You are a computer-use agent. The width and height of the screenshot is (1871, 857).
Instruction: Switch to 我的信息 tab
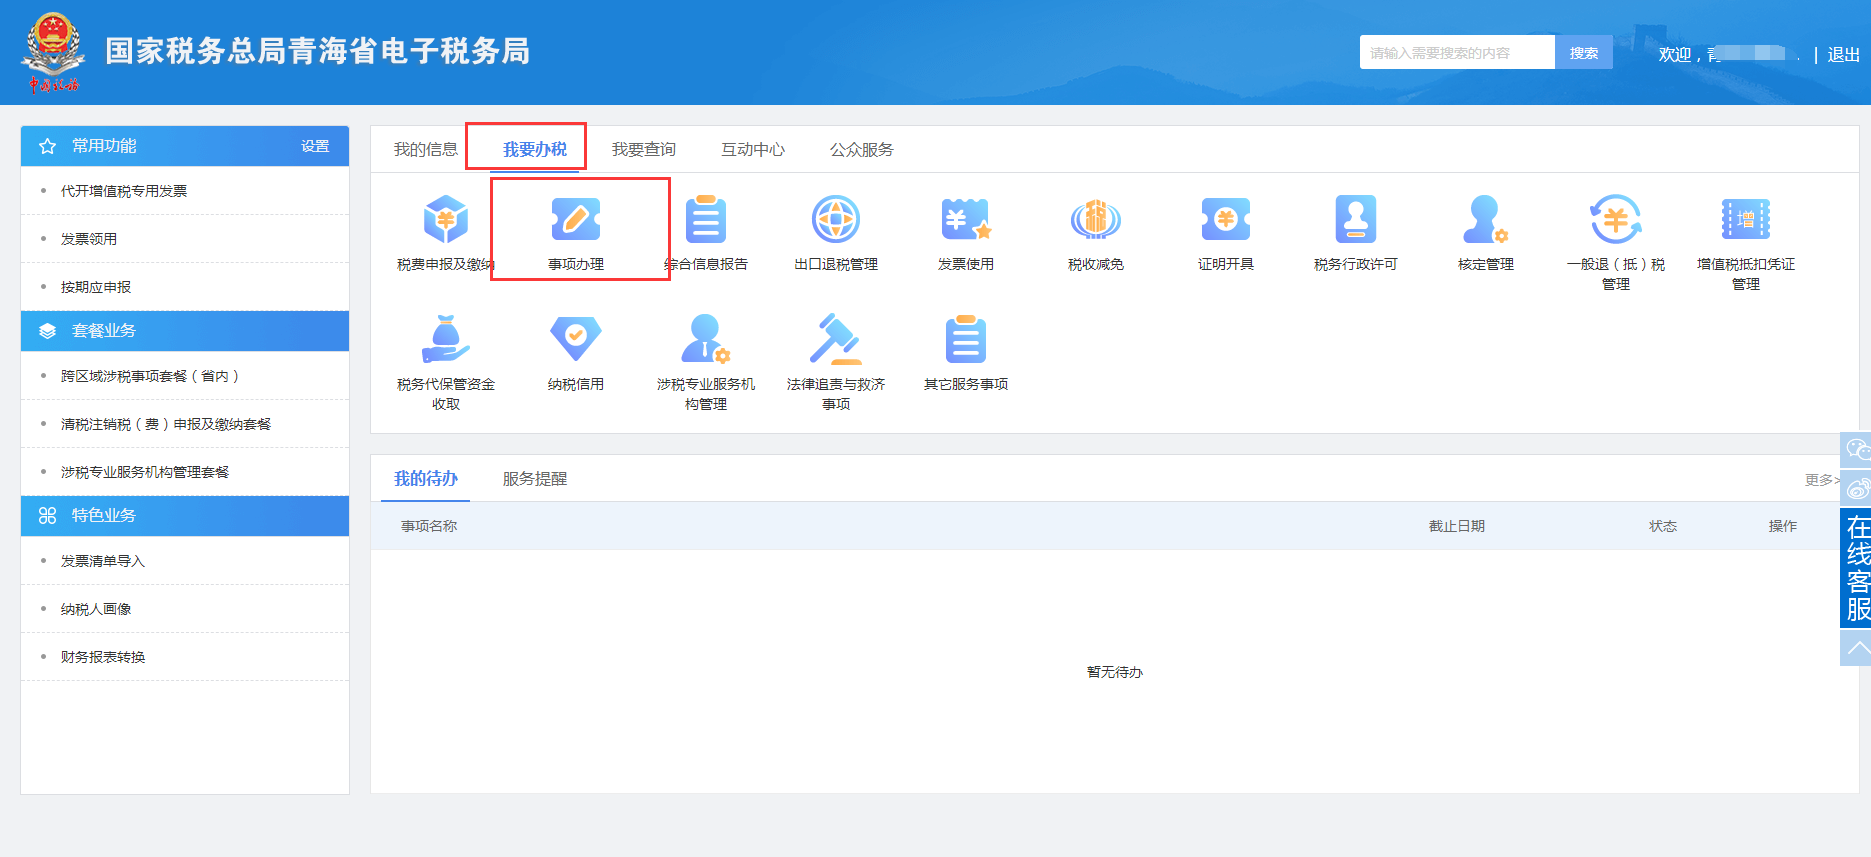tap(426, 149)
